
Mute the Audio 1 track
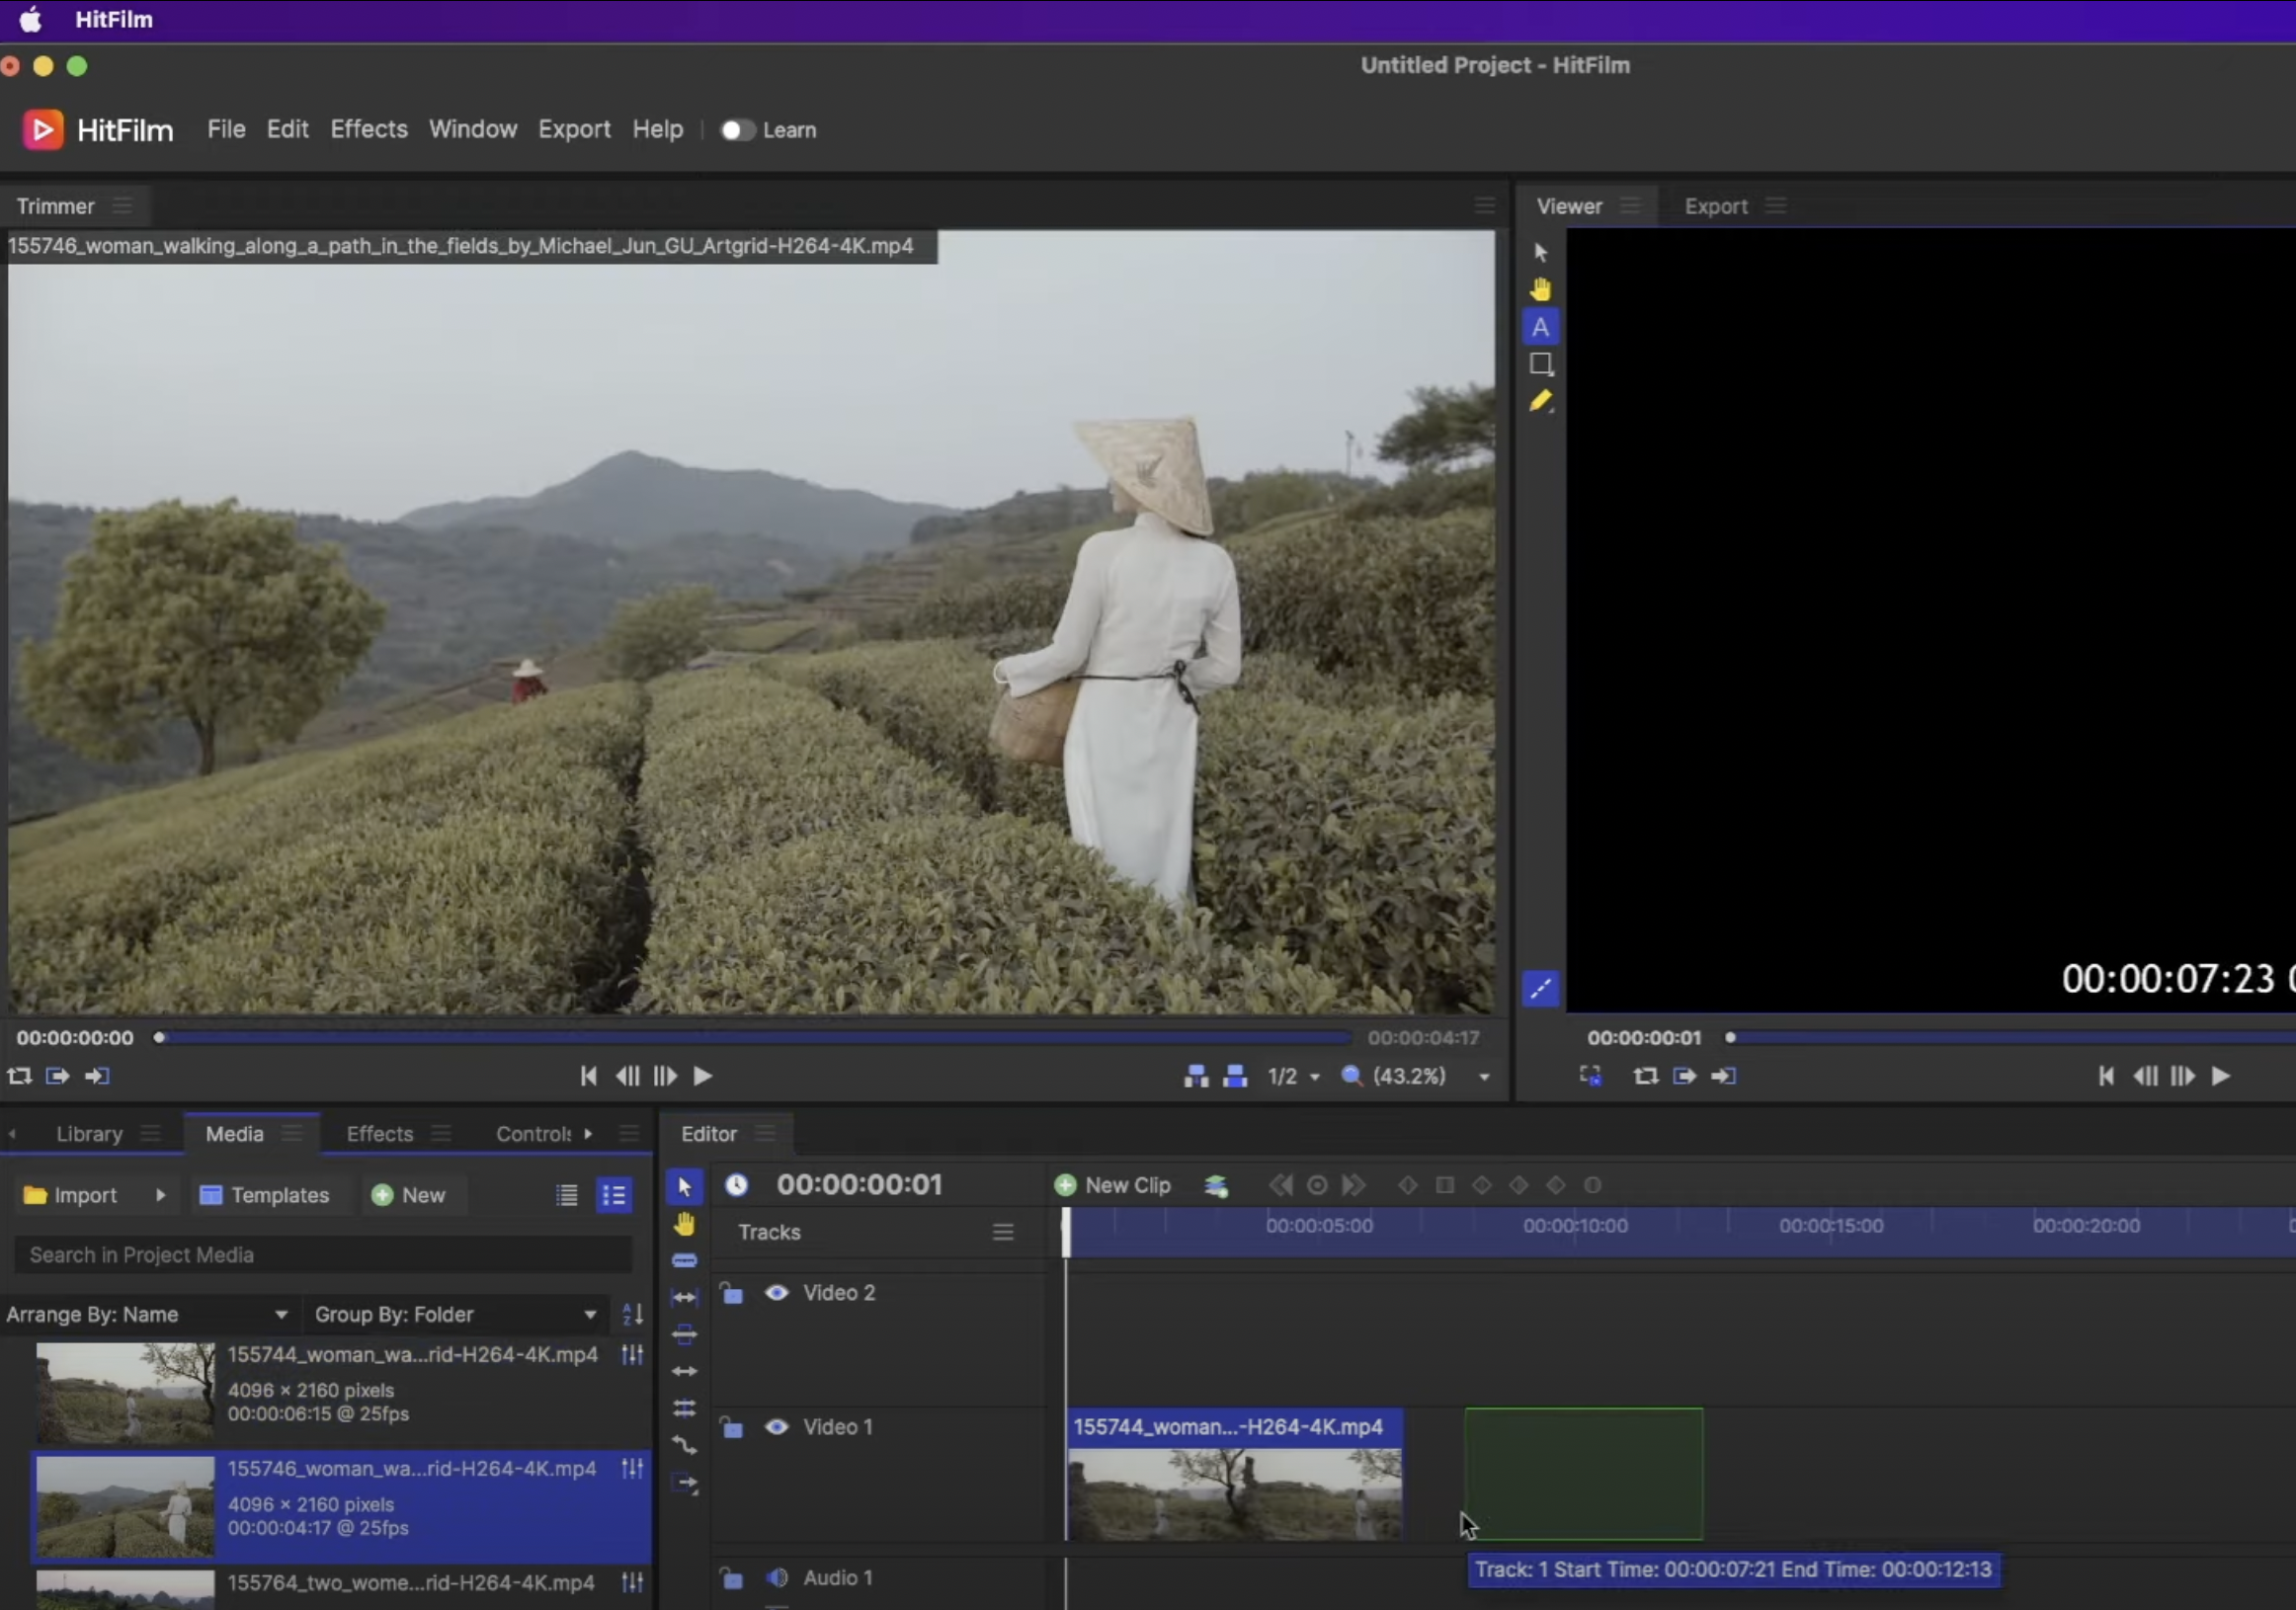tap(776, 1577)
